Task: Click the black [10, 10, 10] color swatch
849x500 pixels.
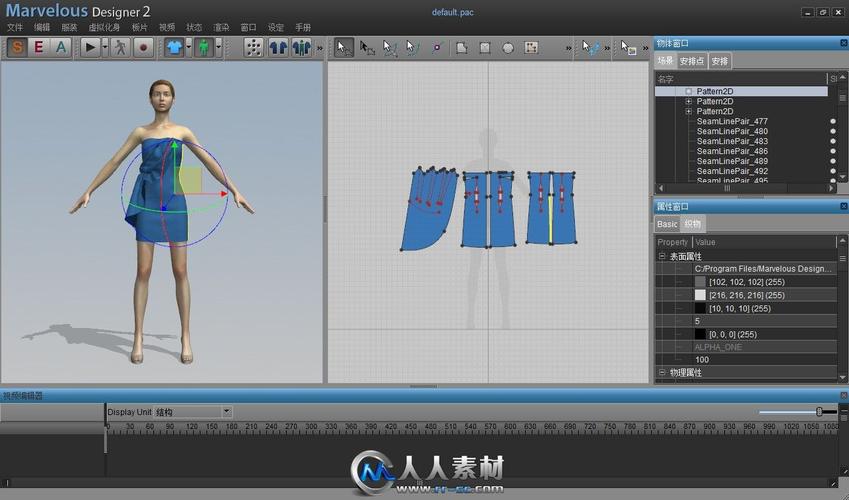Action: pyautogui.click(x=700, y=308)
